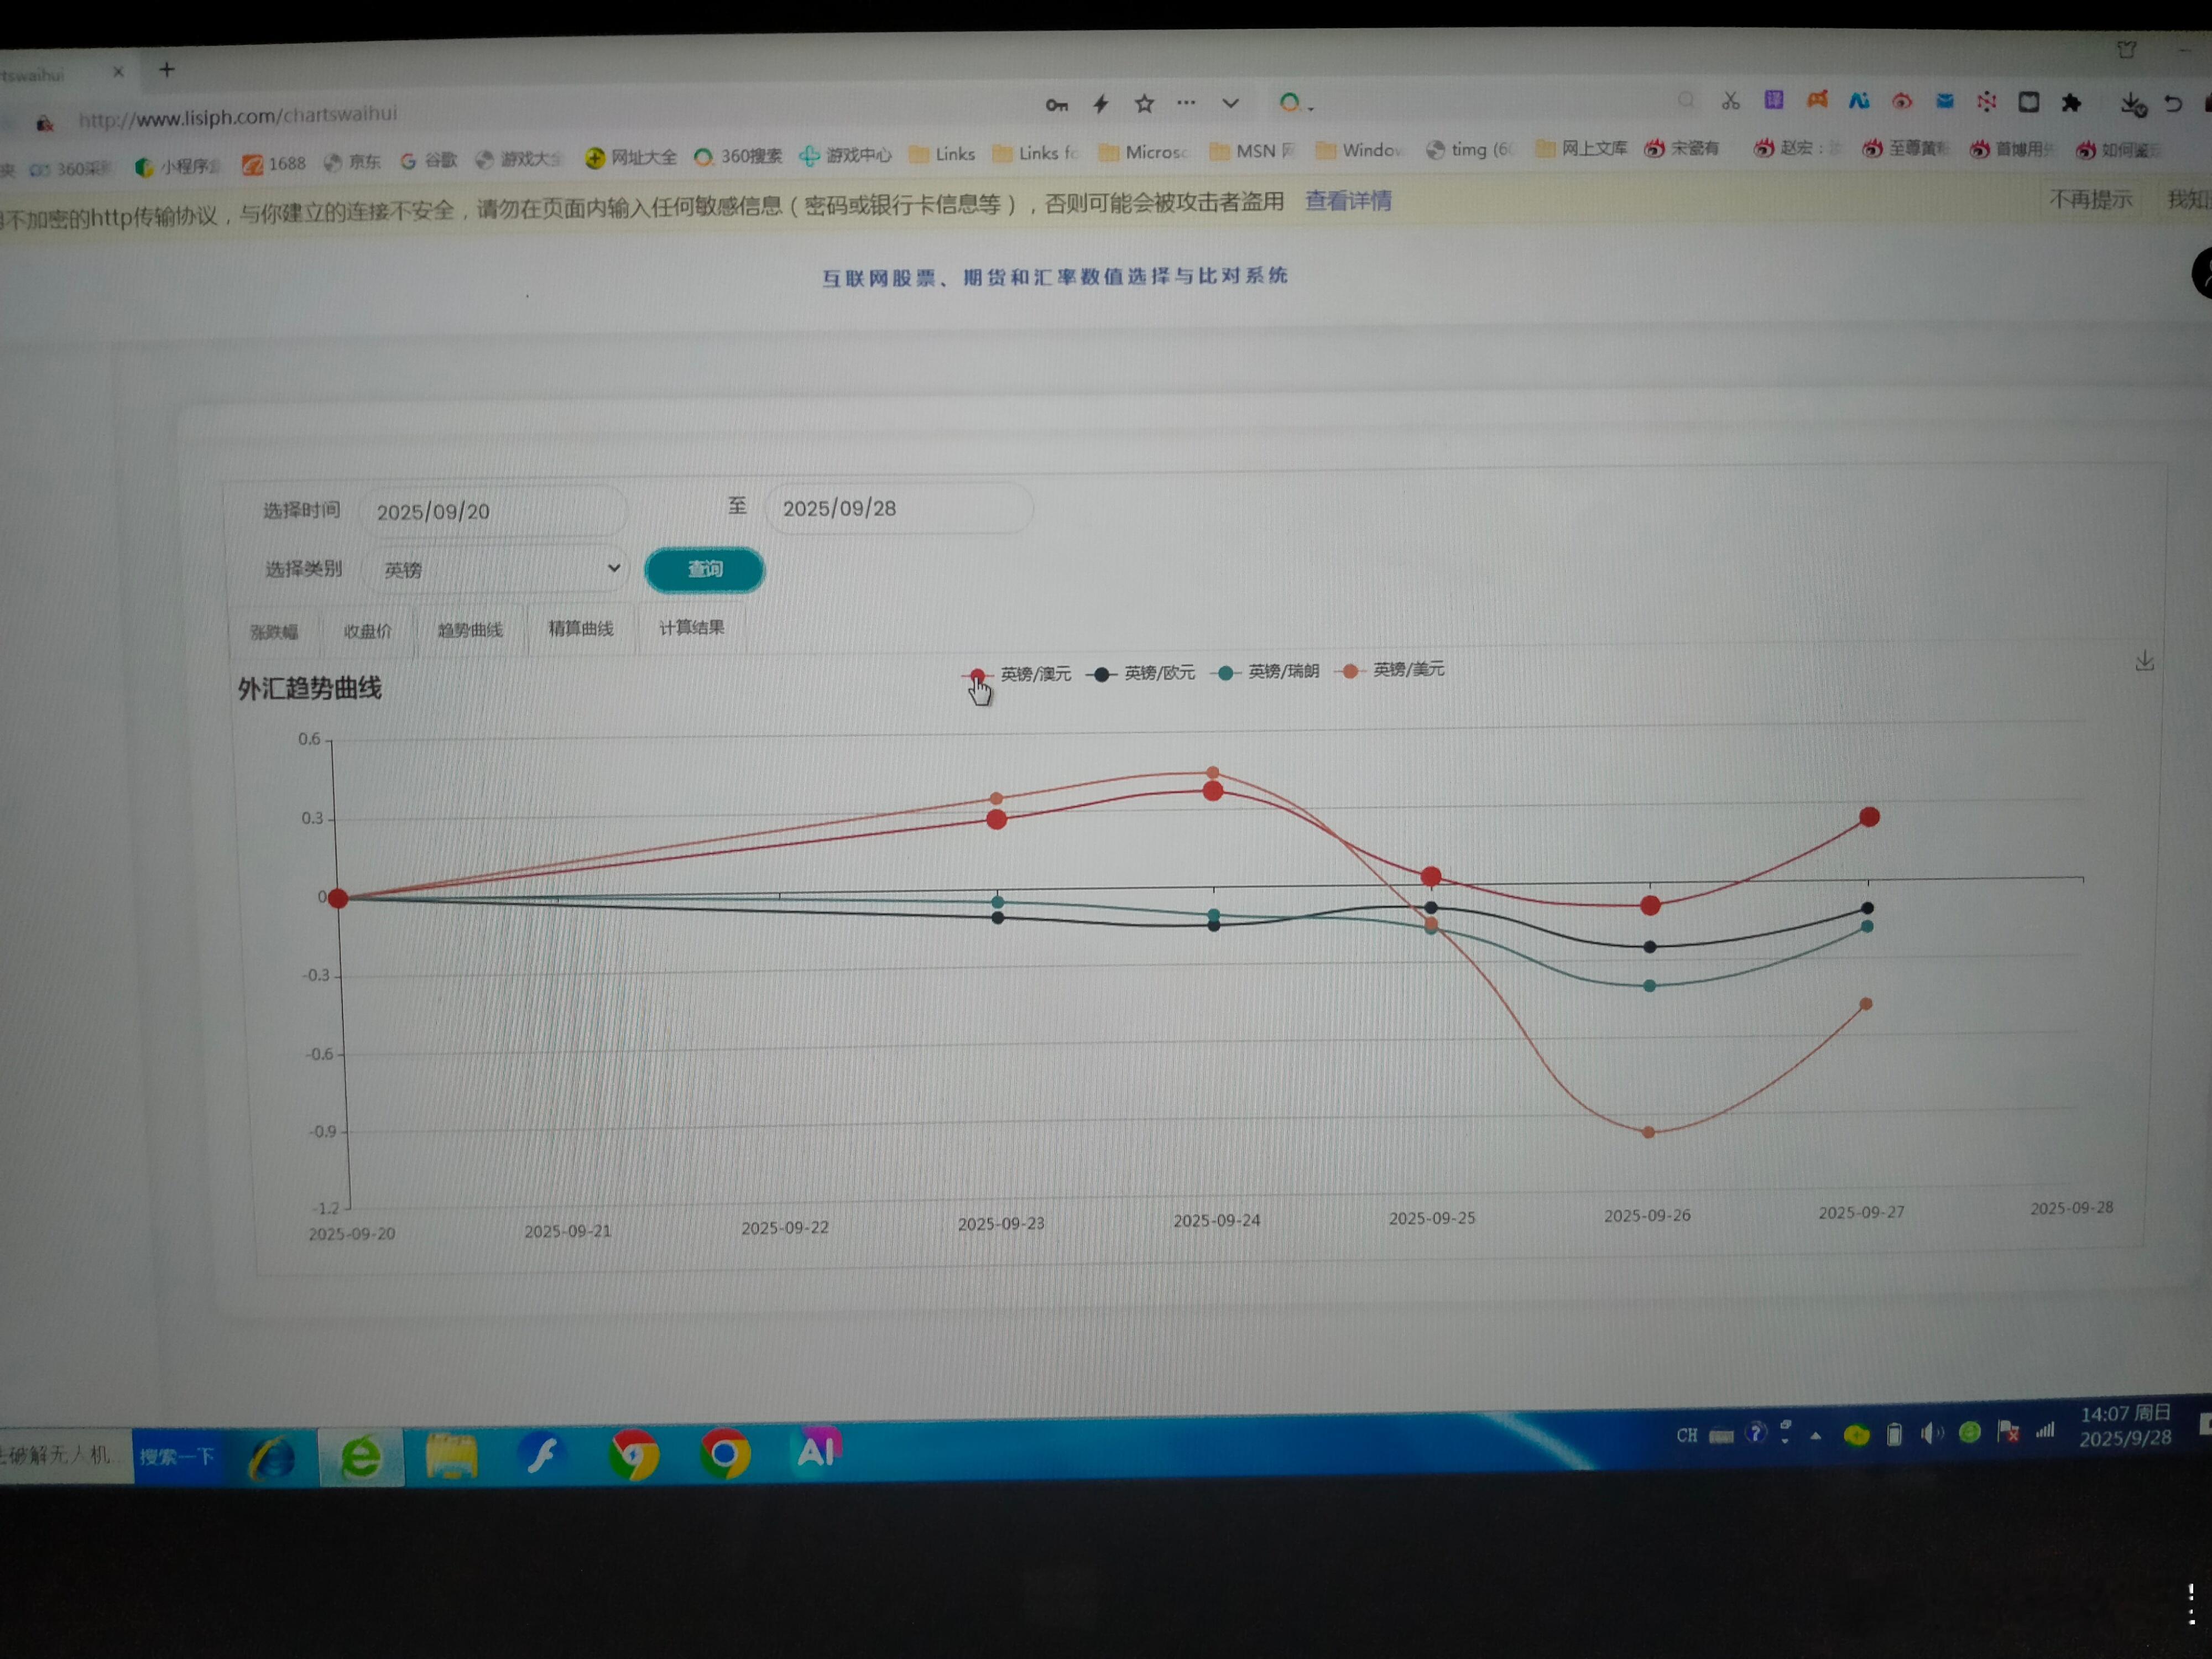Click the red network-nodes extension icon
The height and width of the screenshot is (1659, 2212).
(x=1987, y=101)
